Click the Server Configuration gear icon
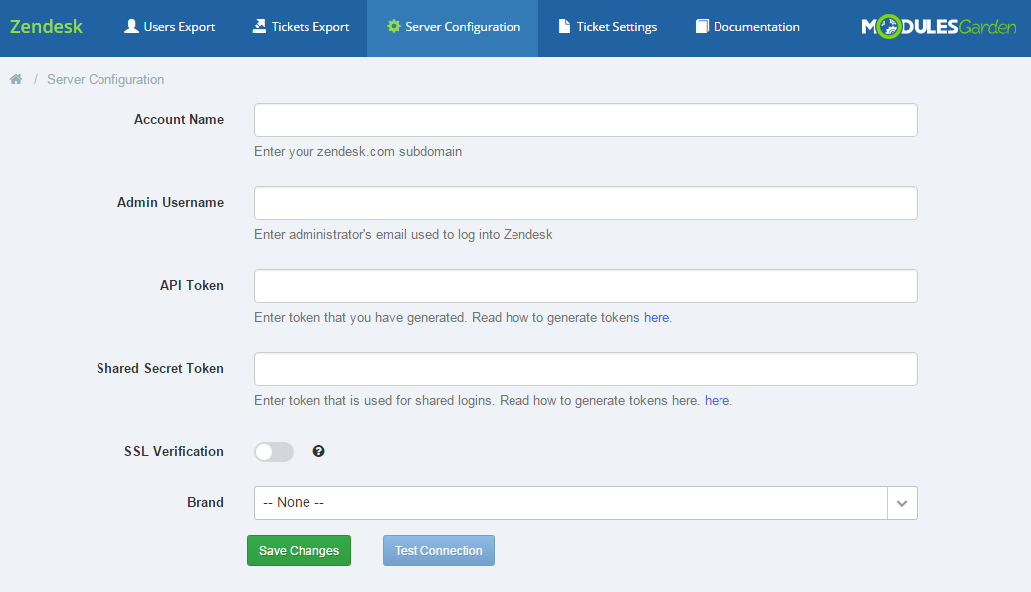 pyautogui.click(x=393, y=26)
